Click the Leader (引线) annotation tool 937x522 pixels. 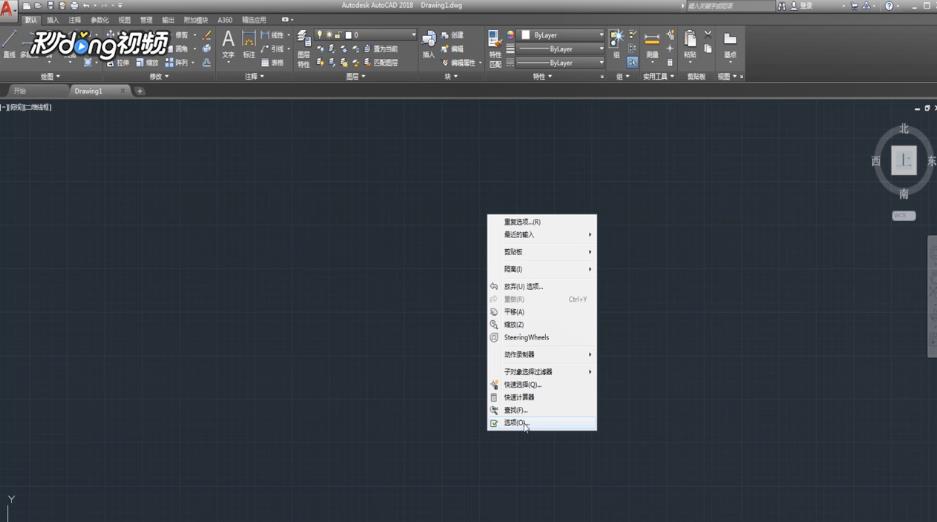point(272,49)
